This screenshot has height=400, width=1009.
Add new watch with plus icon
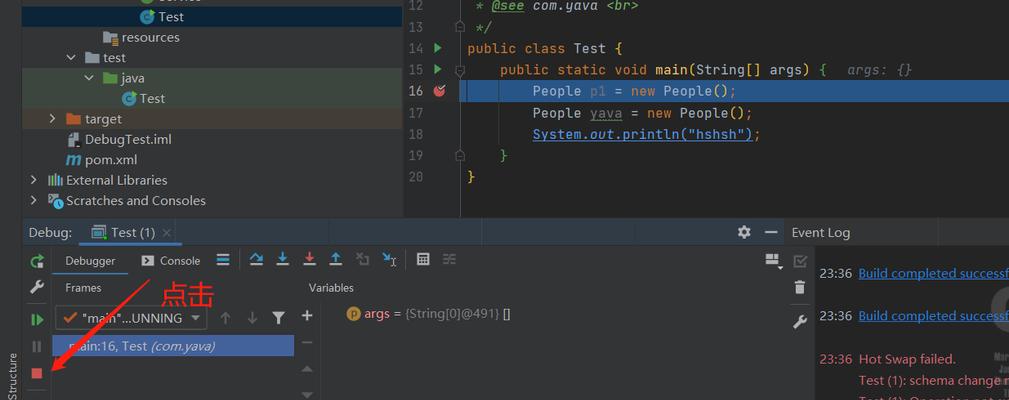[x=307, y=316]
